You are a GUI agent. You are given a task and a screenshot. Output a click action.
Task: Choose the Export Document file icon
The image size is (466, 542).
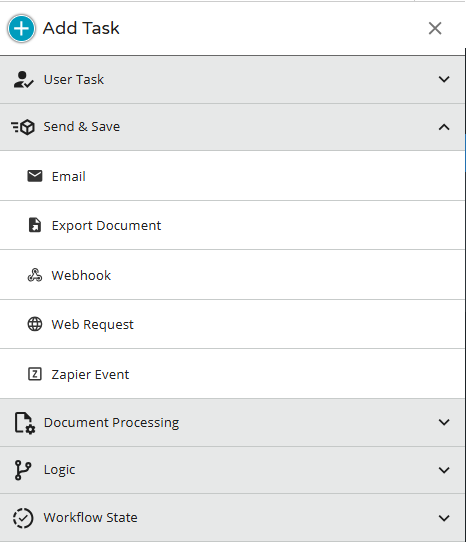(35, 225)
